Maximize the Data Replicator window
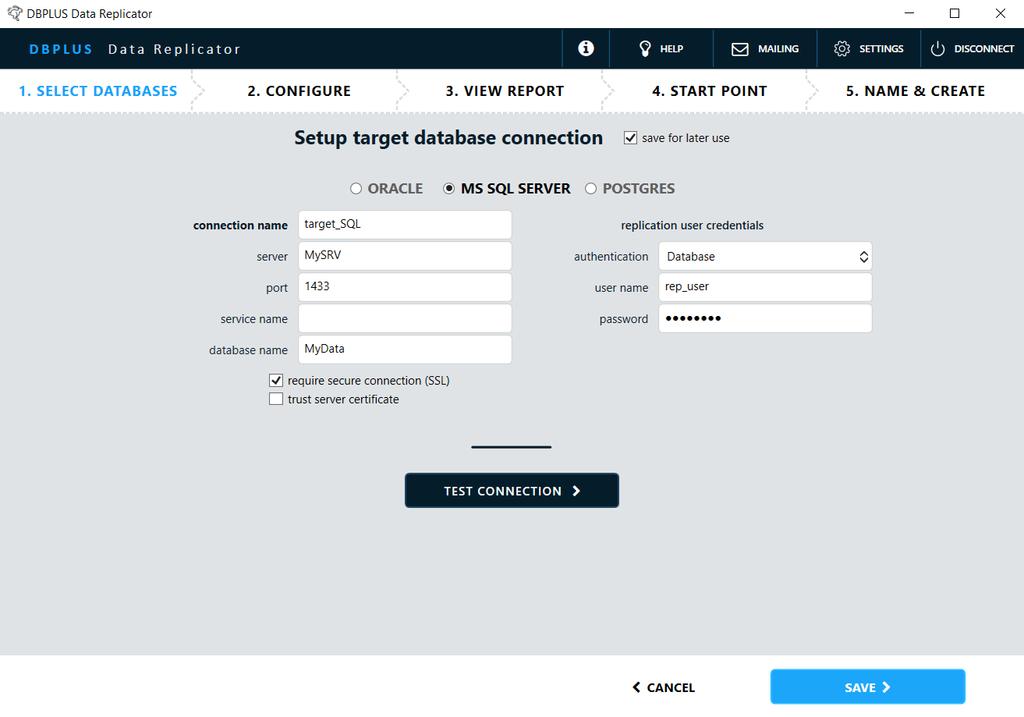The width and height of the screenshot is (1024, 717). 955,13
